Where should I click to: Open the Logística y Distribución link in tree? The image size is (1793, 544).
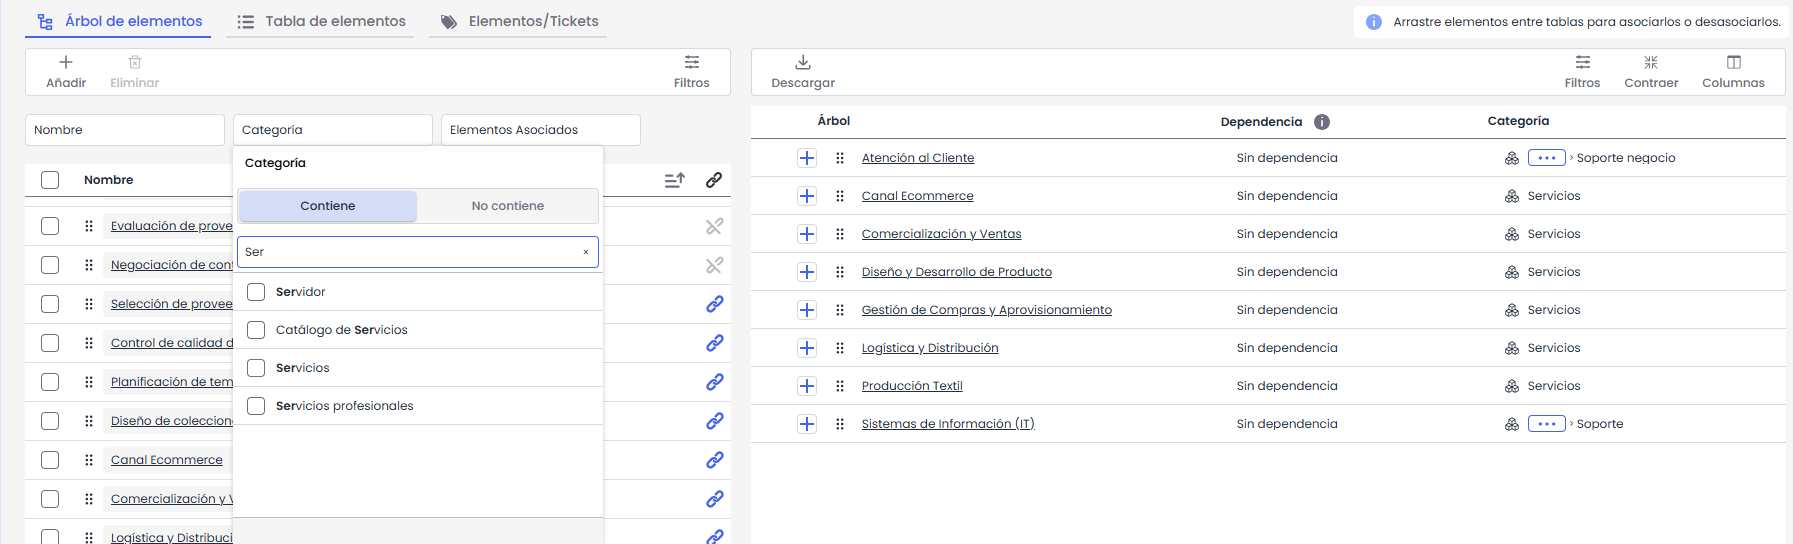click(x=929, y=348)
